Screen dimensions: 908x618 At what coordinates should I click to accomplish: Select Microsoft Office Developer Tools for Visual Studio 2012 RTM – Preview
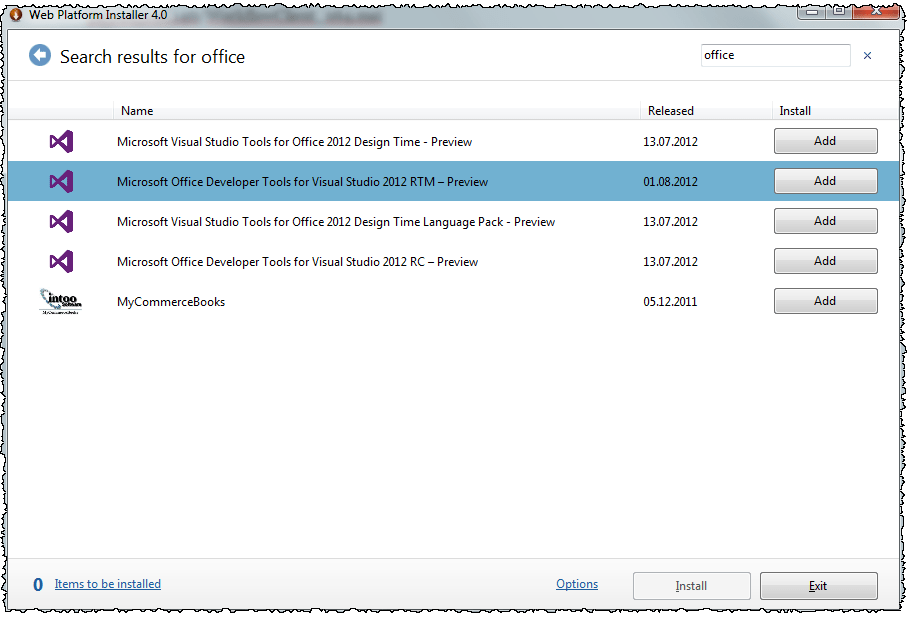point(302,182)
